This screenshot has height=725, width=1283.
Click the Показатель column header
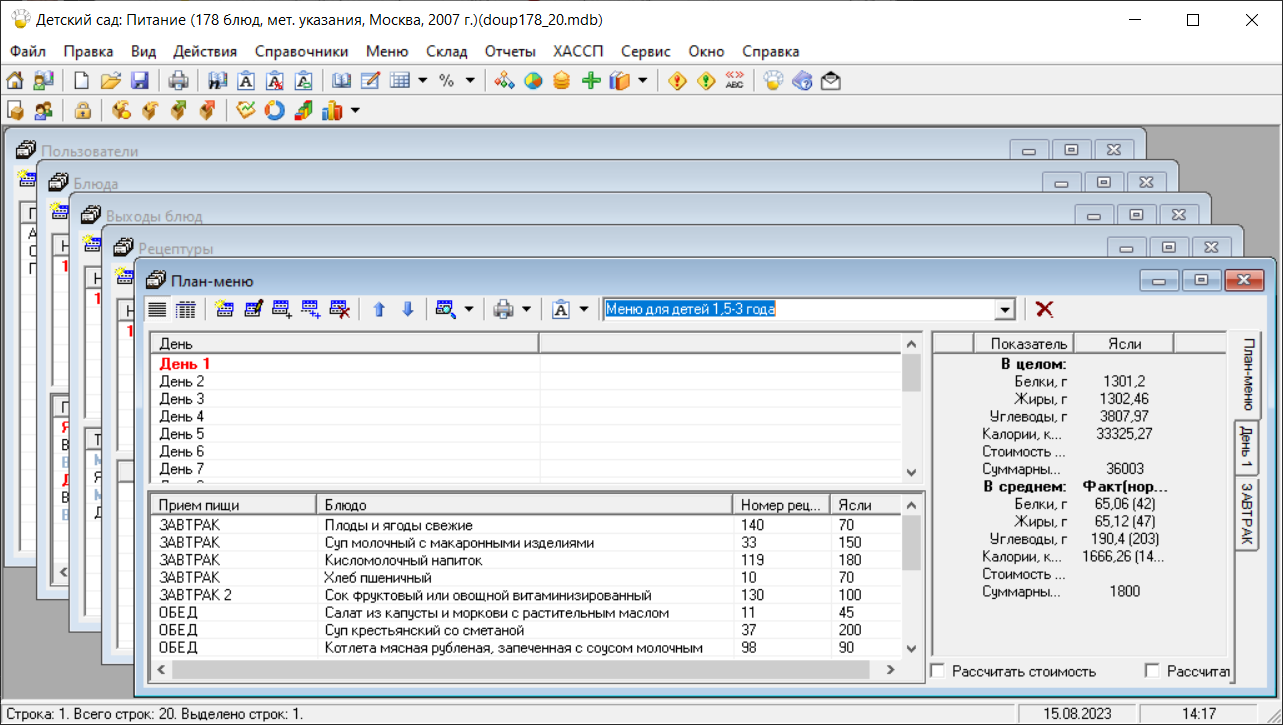1024,343
